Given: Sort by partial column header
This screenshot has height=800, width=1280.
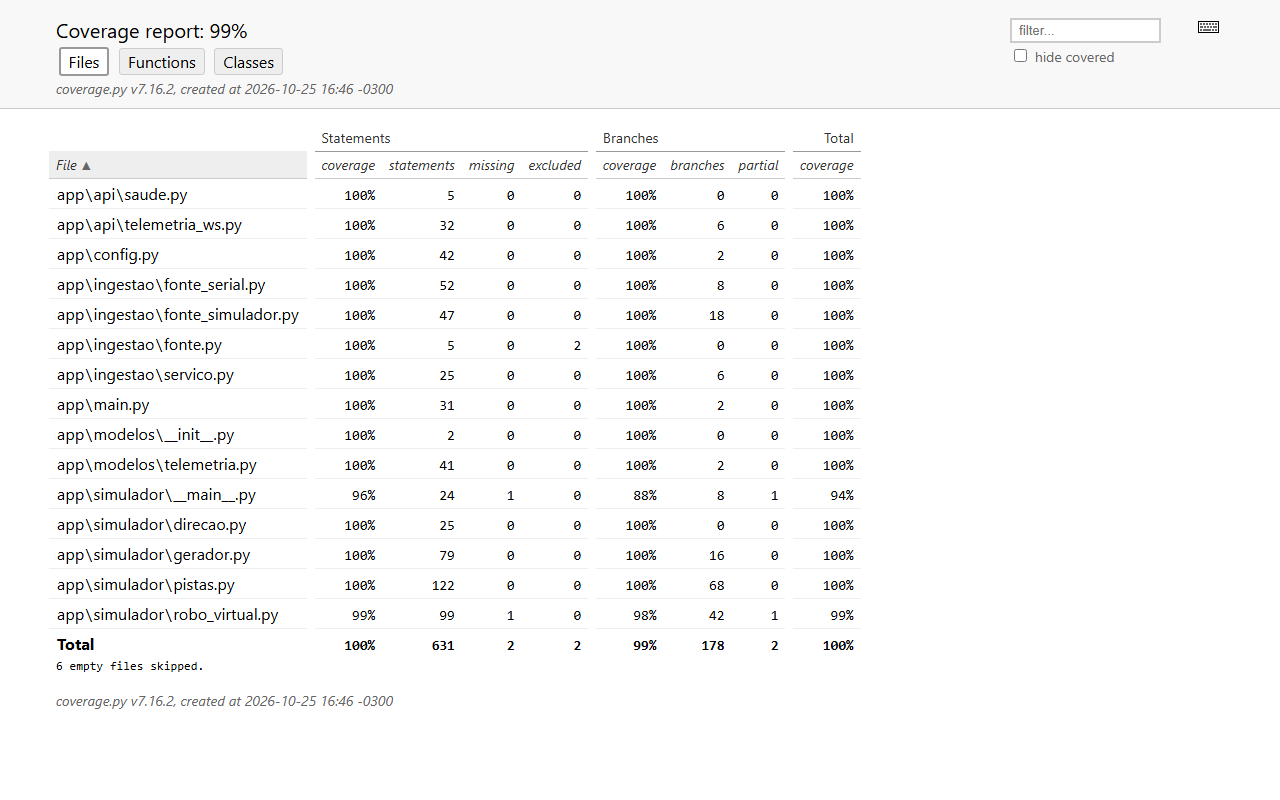Looking at the screenshot, I should [x=758, y=165].
